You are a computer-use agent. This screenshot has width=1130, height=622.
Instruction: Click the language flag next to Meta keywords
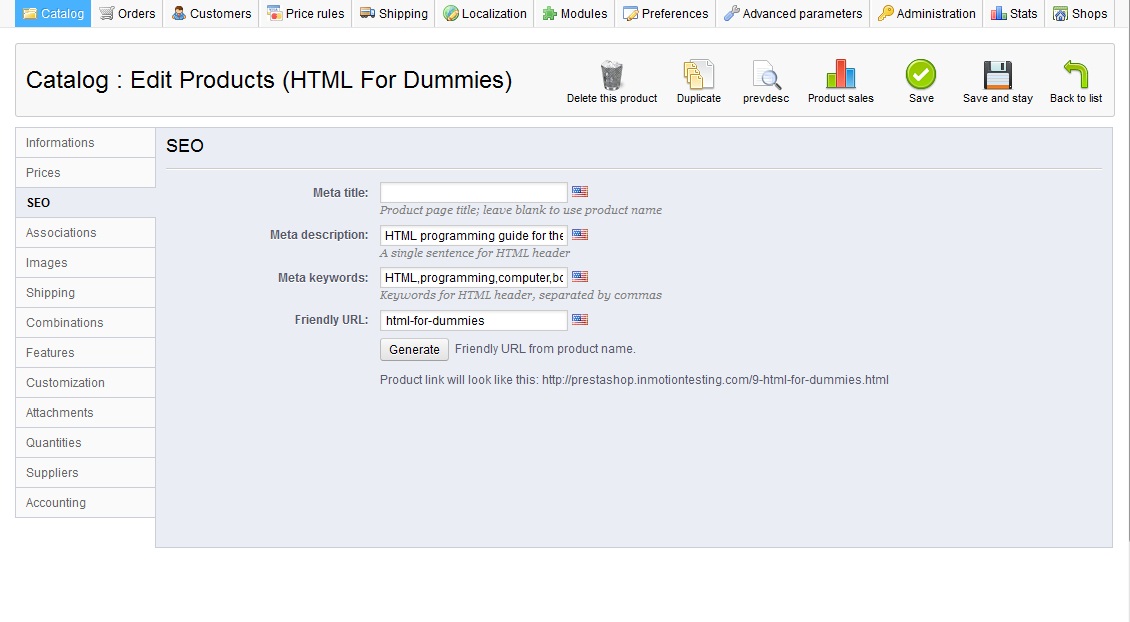click(580, 277)
